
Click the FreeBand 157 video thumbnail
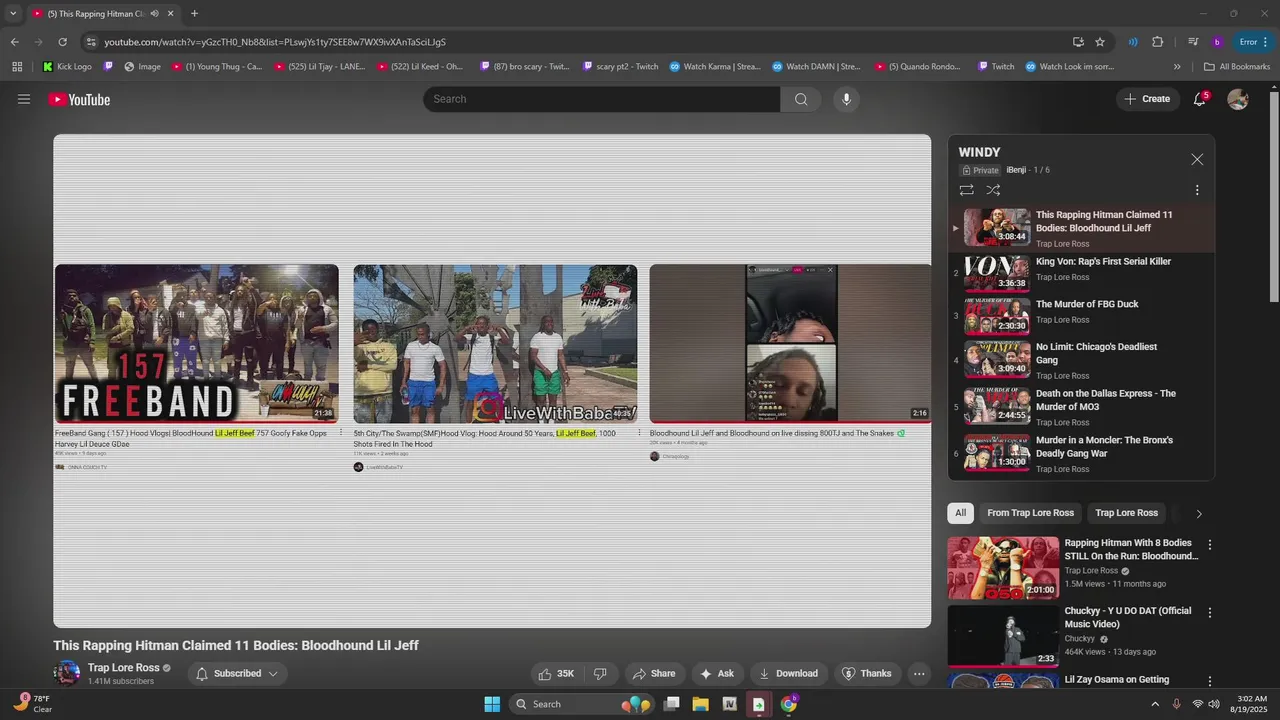[197, 343]
